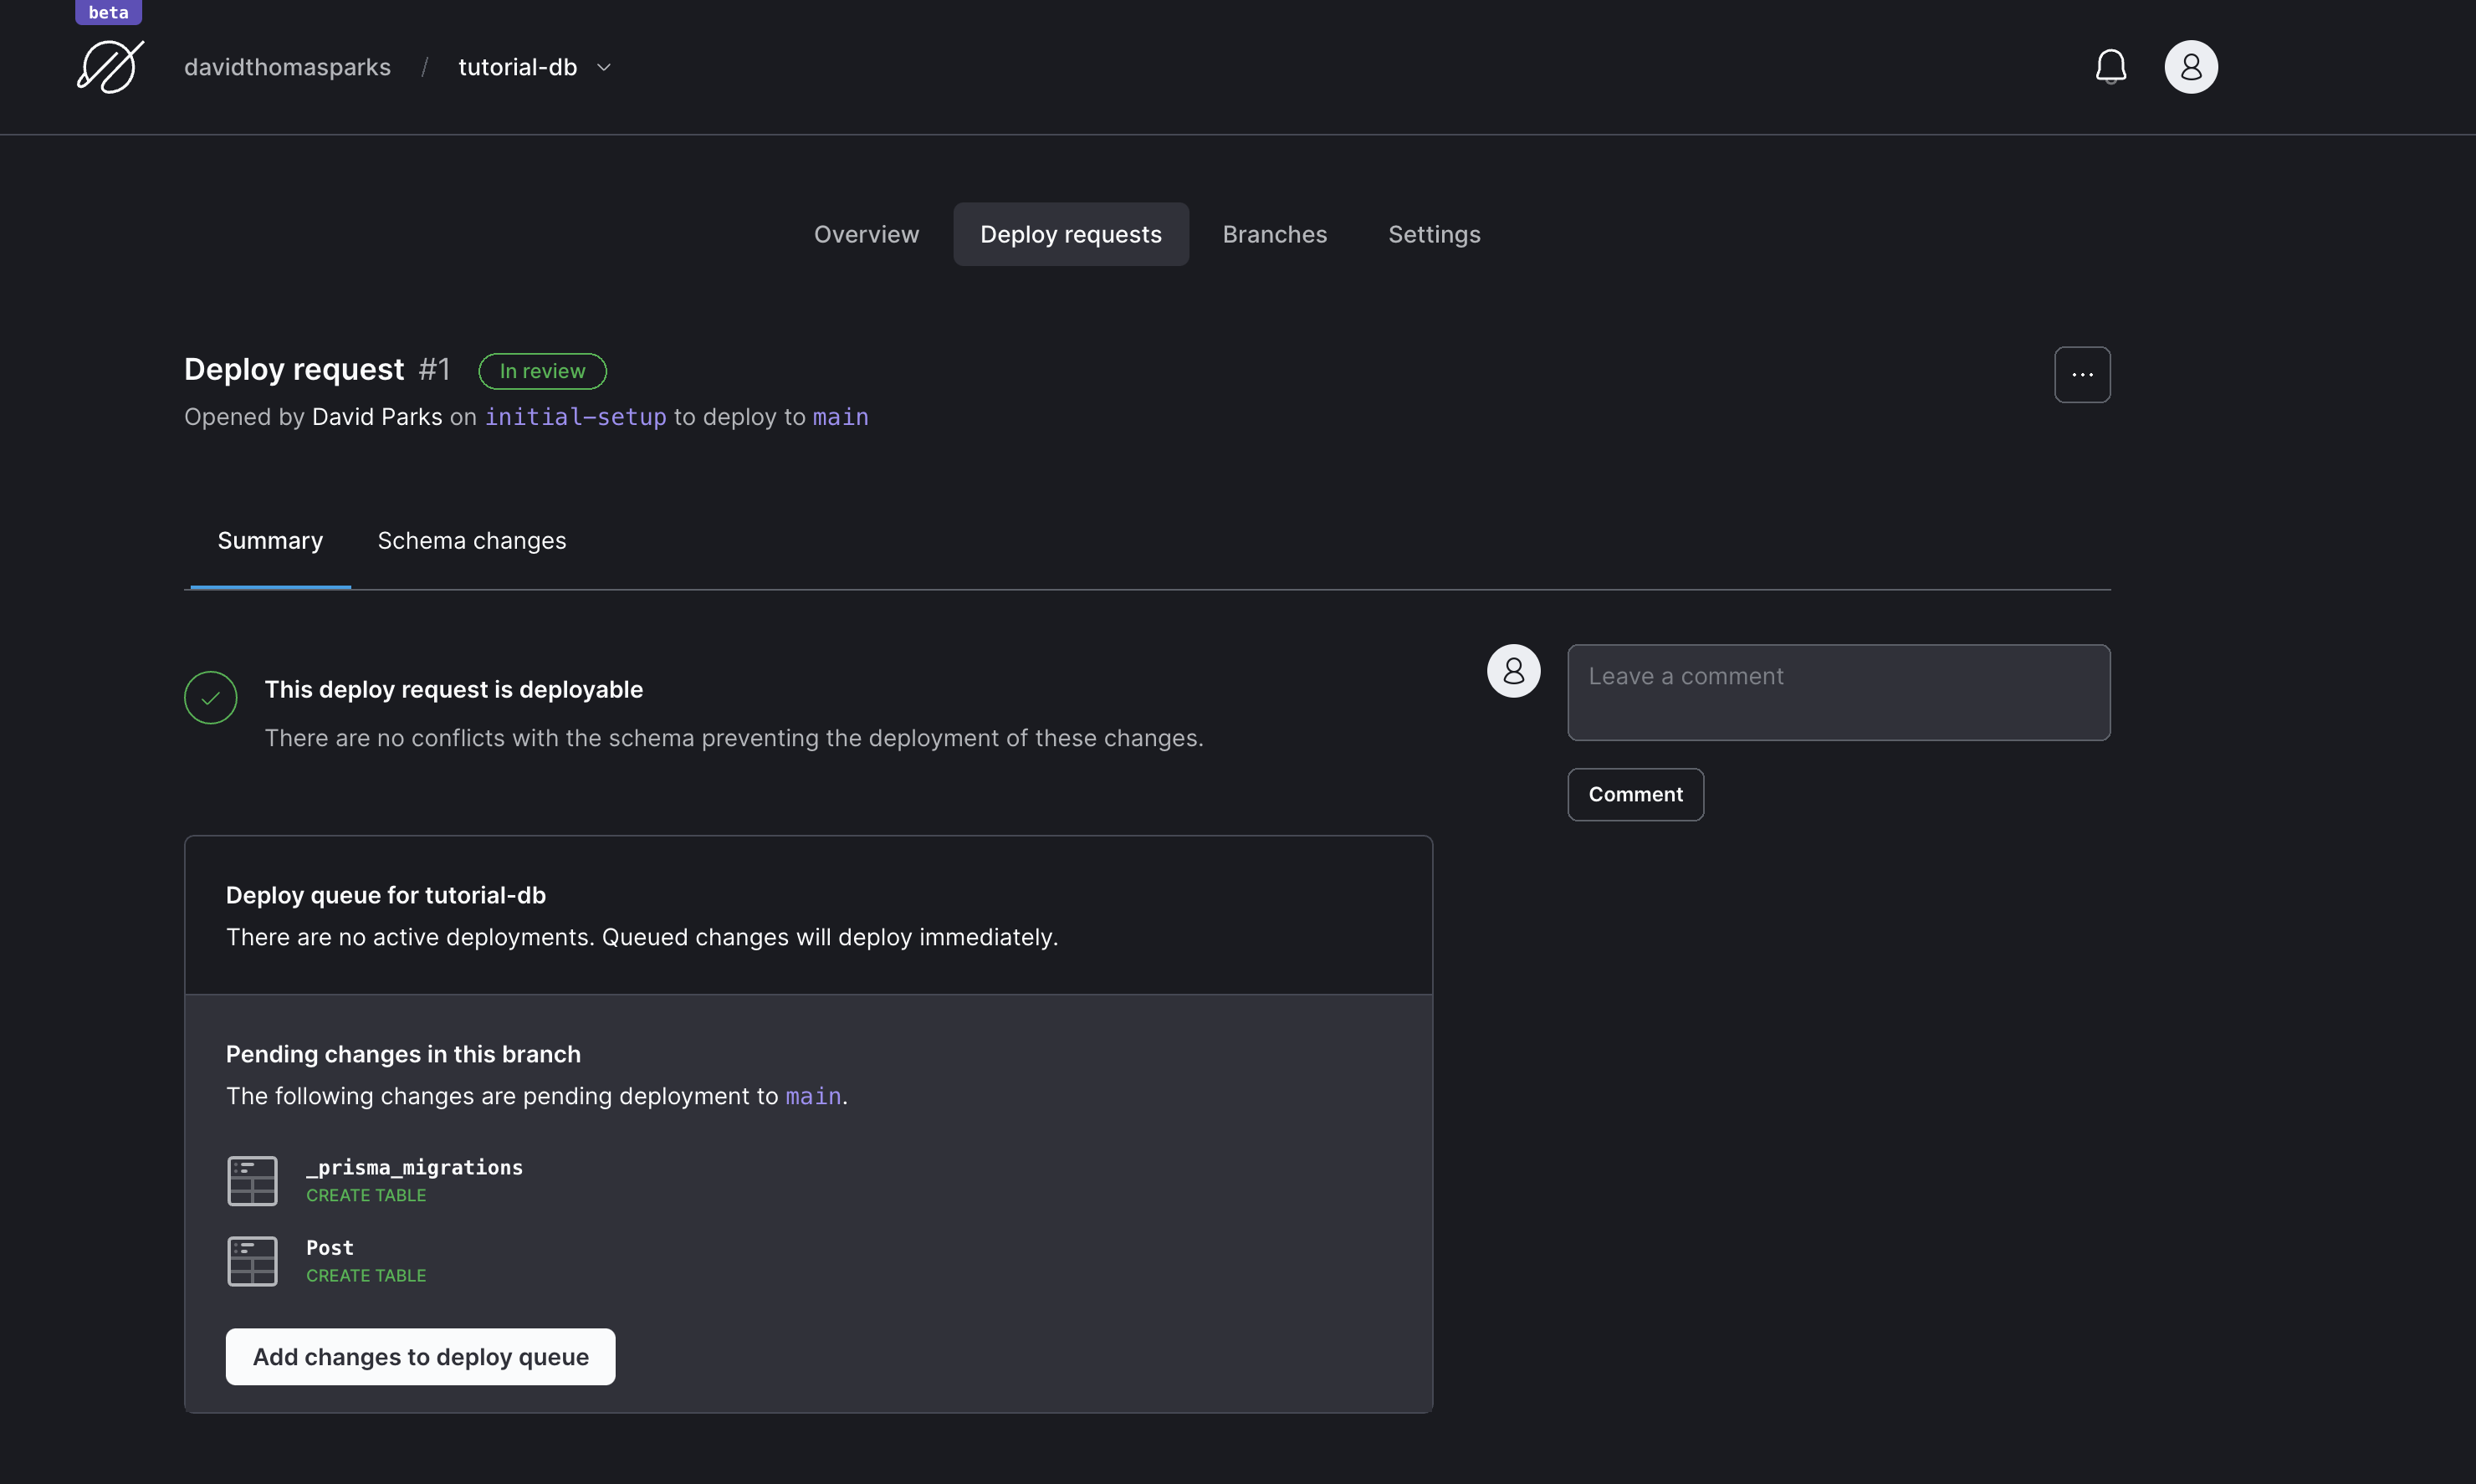Click the In review status badge

542,370
